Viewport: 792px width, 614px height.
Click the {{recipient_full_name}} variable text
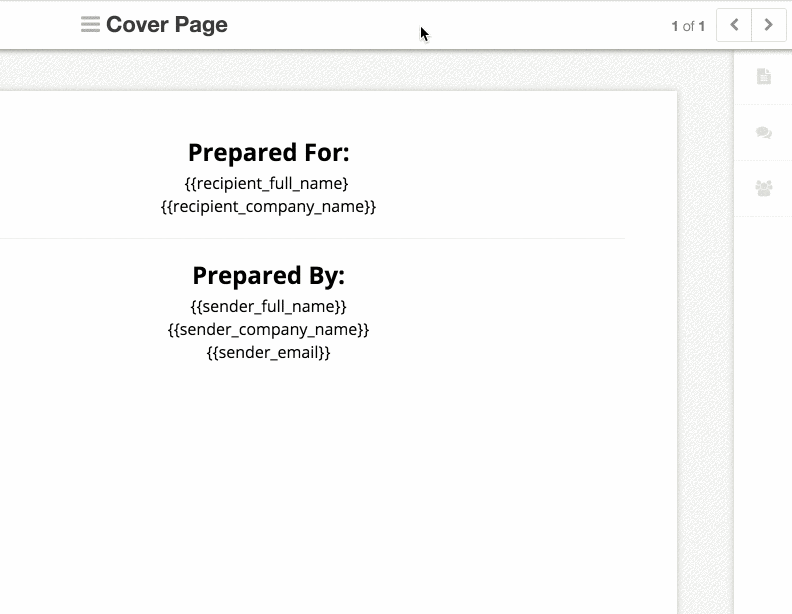(x=268, y=184)
